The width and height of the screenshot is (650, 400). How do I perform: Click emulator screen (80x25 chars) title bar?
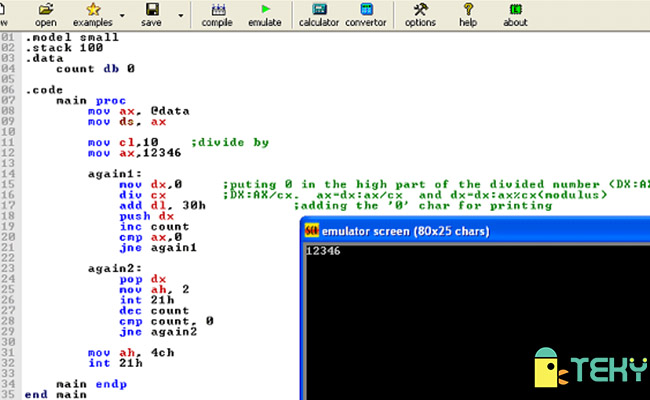(475, 230)
